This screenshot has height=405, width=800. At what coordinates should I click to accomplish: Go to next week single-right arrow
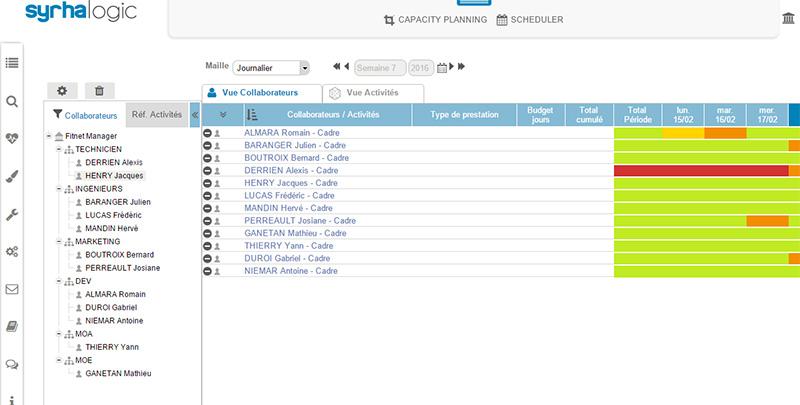tap(452, 66)
